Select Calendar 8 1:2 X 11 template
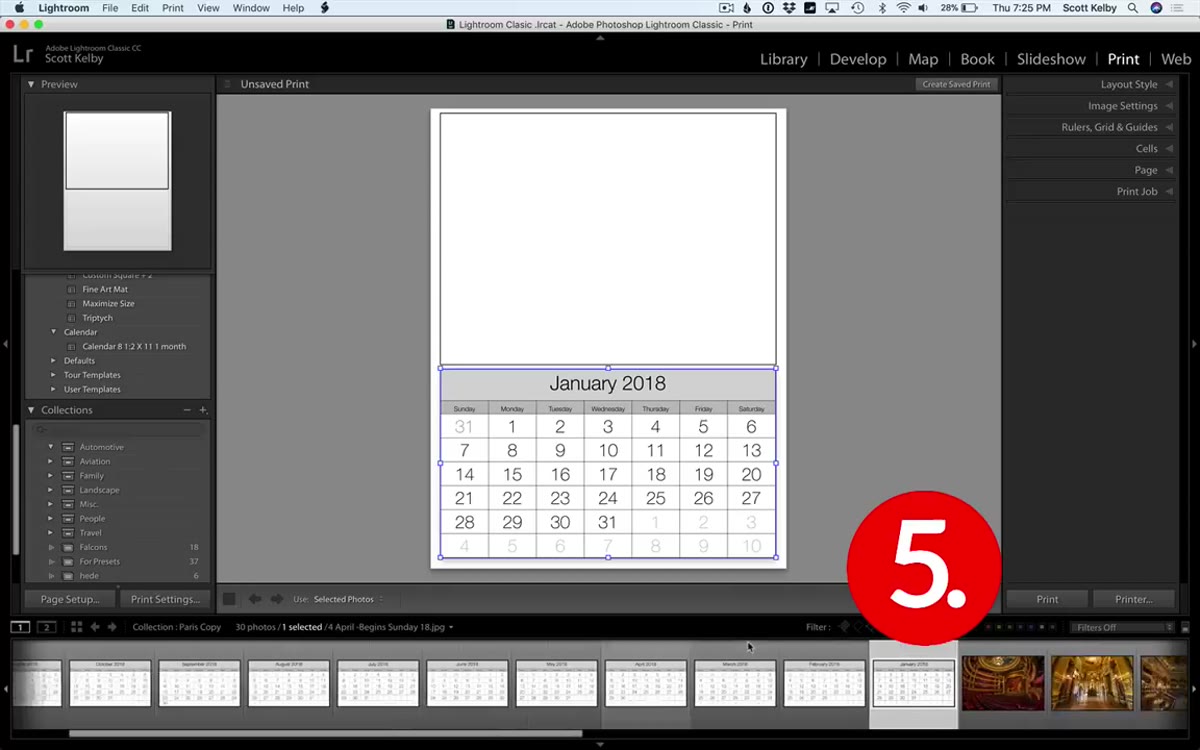This screenshot has height=750, width=1200. point(134,346)
